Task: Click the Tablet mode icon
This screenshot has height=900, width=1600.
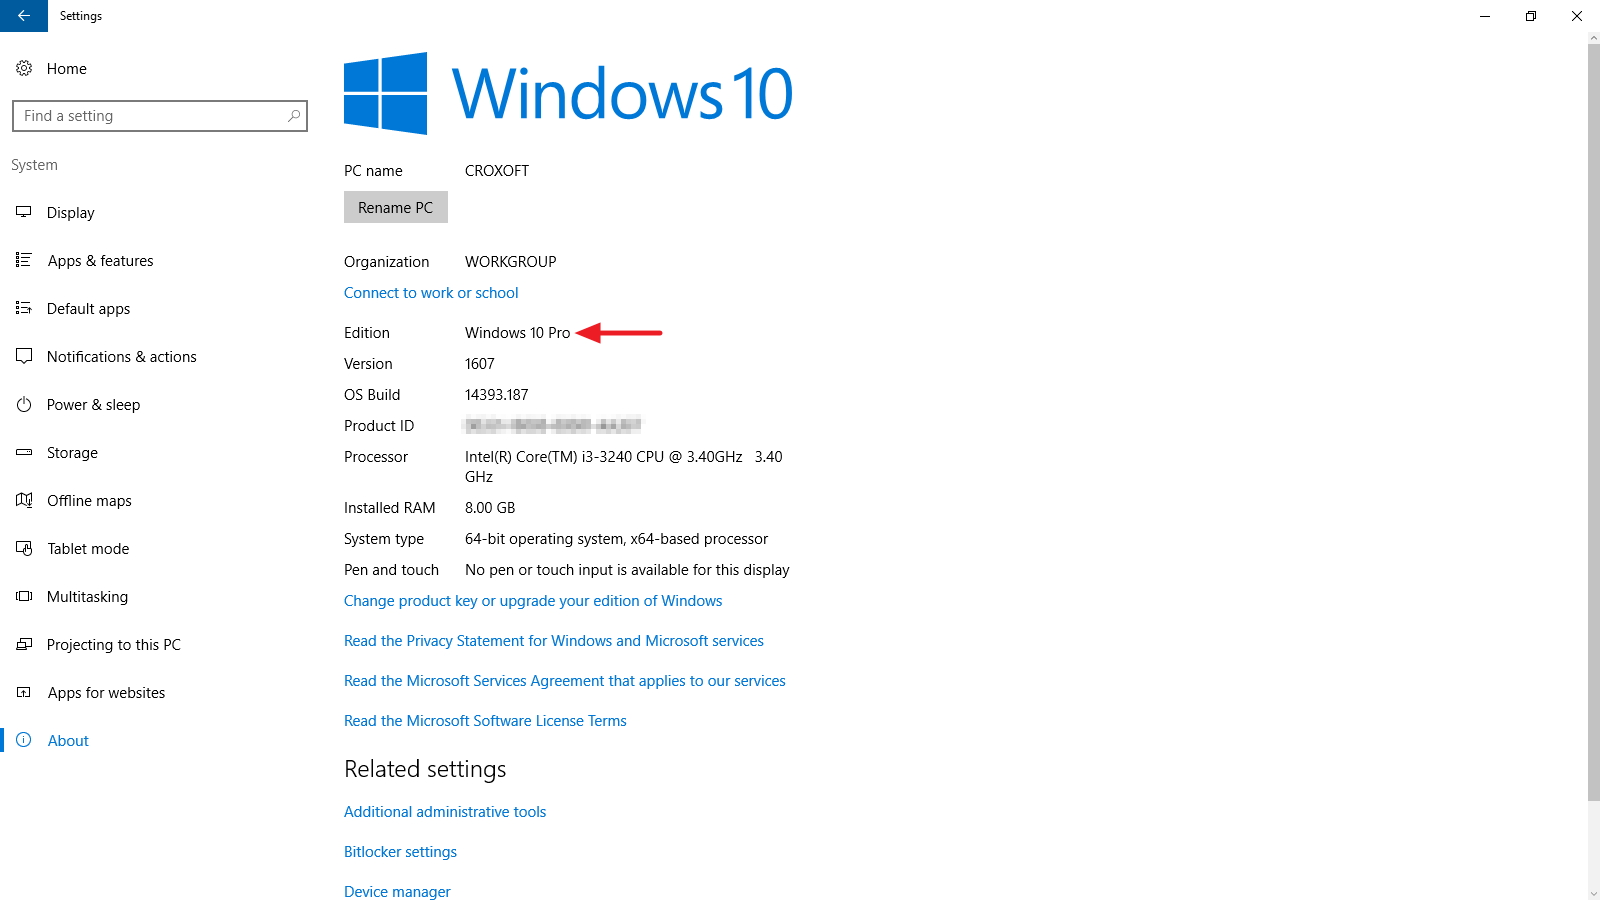Action: tap(24, 548)
